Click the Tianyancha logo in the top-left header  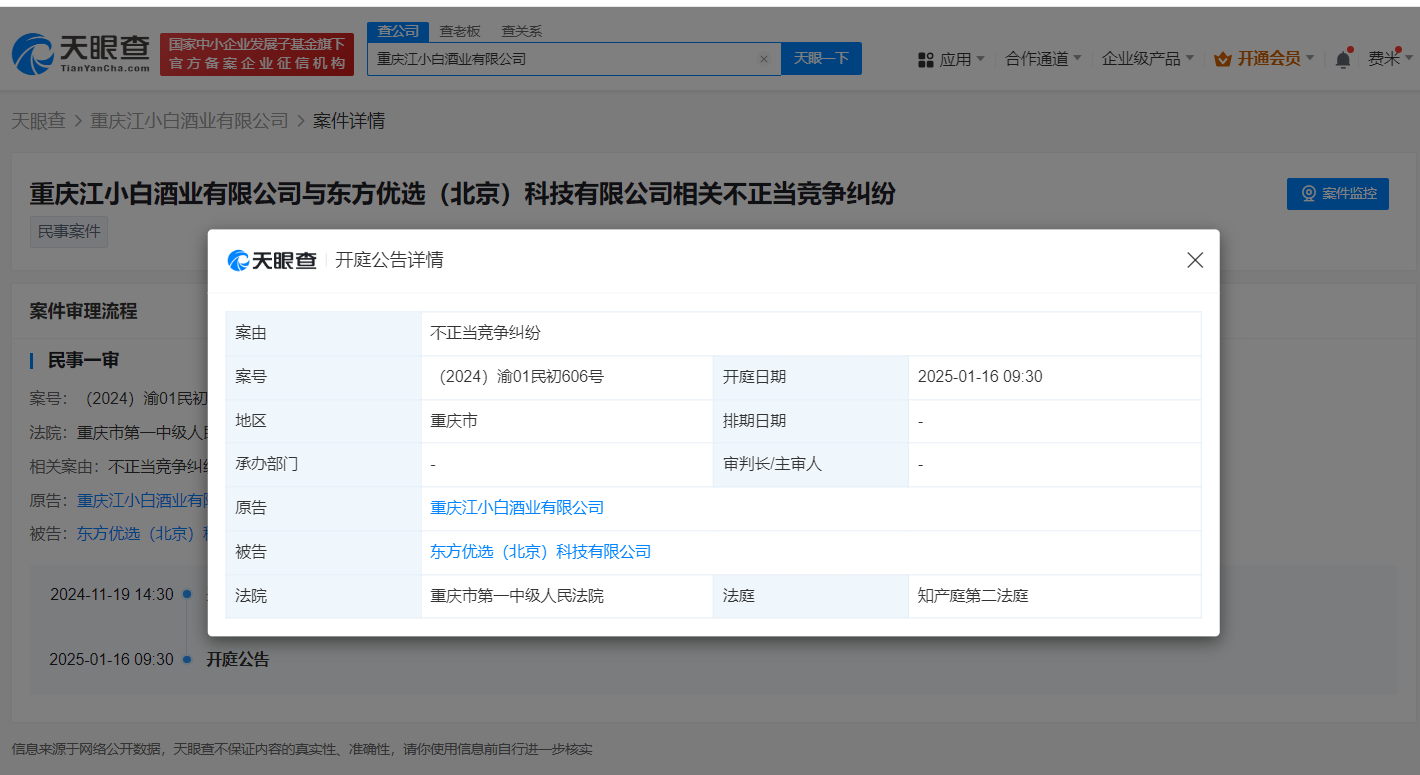click(80, 53)
